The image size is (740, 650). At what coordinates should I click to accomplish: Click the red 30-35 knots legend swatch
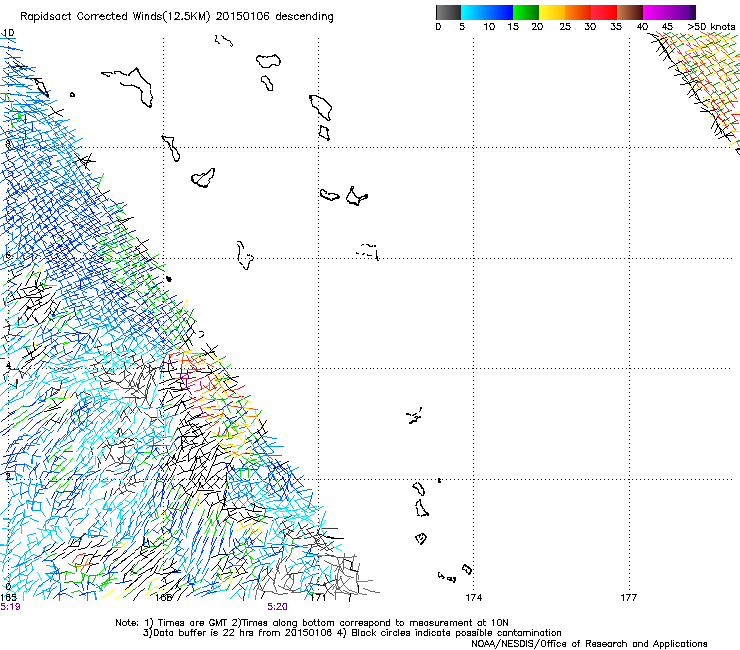604,12
